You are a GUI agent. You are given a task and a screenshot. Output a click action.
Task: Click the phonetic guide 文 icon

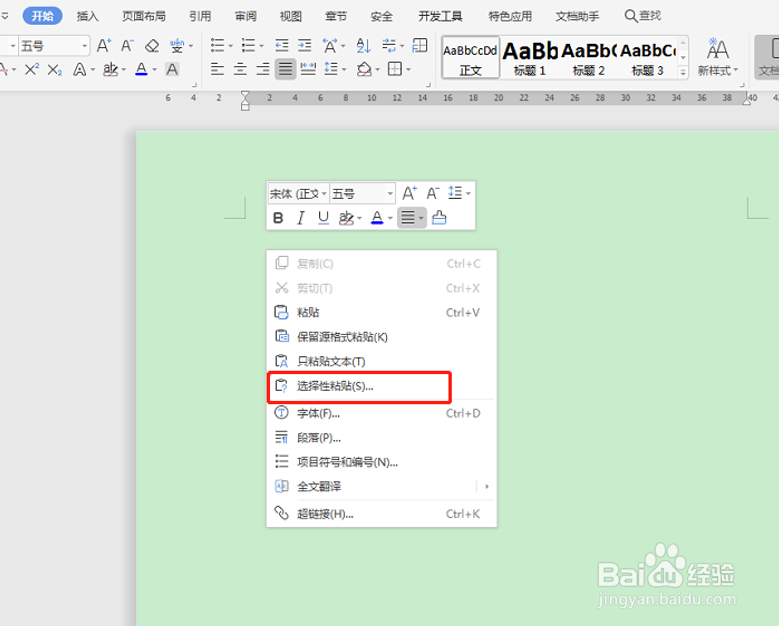pyautogui.click(x=177, y=46)
